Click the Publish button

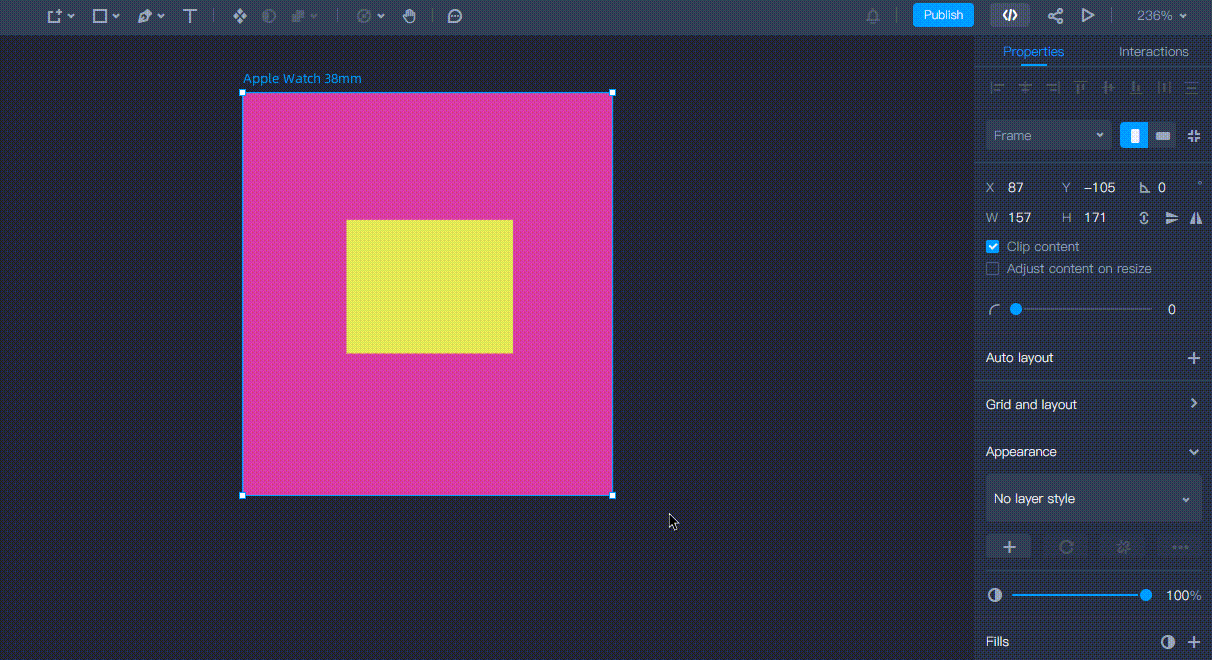[x=943, y=15]
